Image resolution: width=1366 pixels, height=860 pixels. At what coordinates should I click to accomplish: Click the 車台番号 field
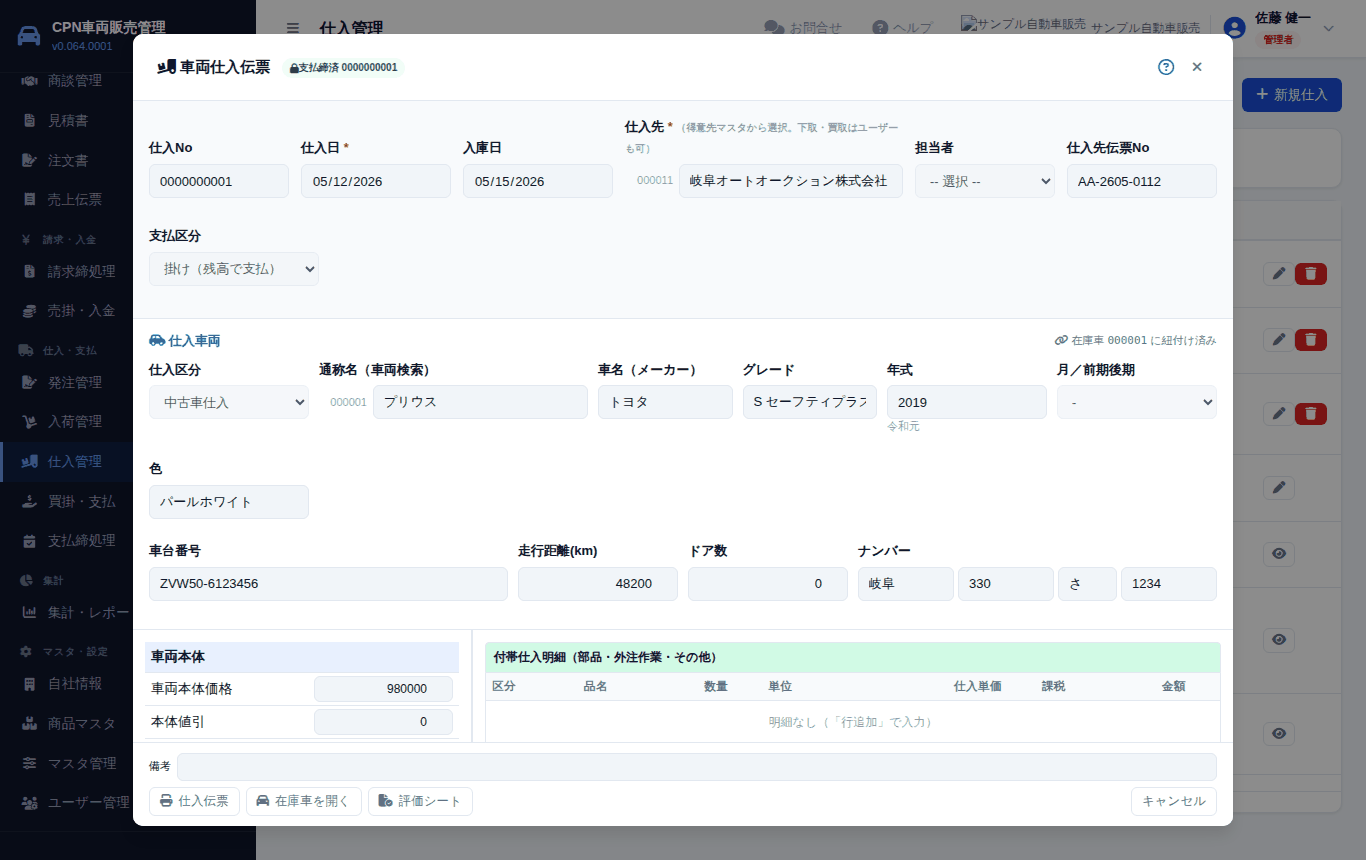(328, 584)
